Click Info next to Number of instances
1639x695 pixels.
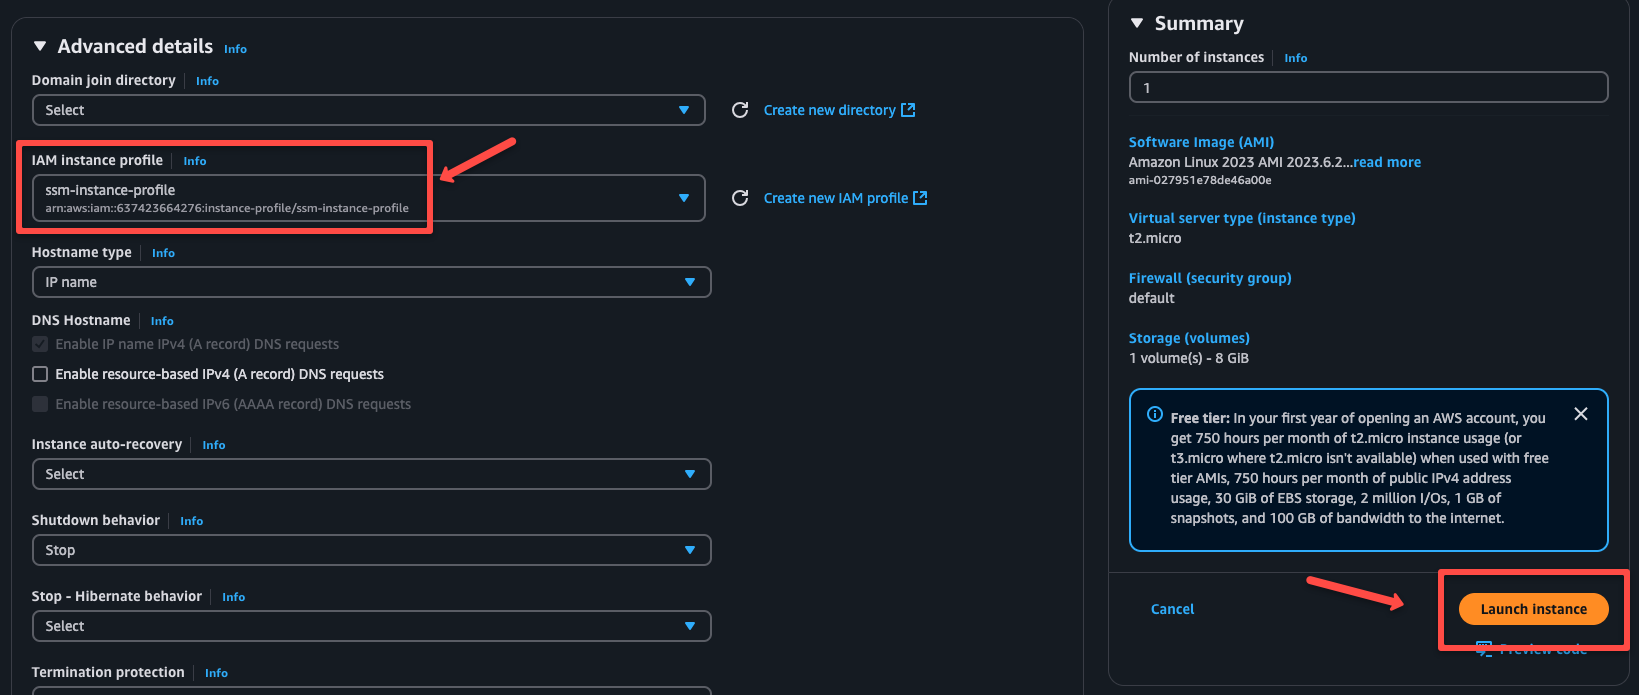click(1296, 58)
